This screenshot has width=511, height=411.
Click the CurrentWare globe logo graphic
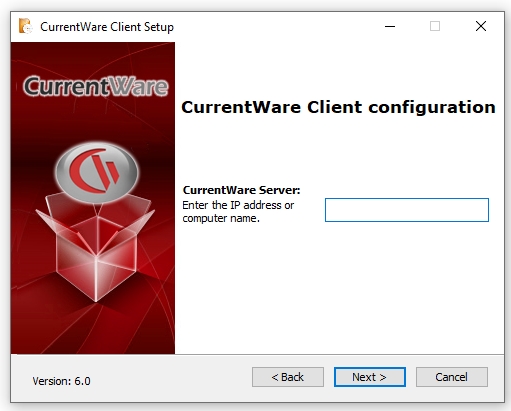click(96, 172)
